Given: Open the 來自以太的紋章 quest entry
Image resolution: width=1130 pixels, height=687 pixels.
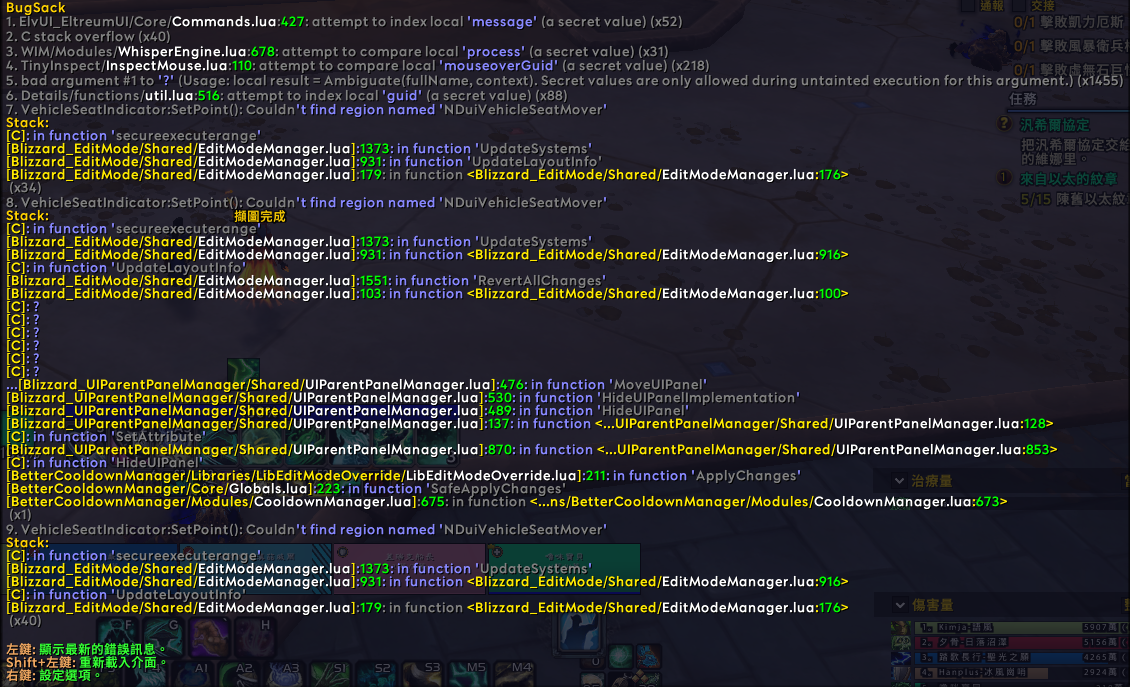Looking at the screenshot, I should click(x=1068, y=179).
